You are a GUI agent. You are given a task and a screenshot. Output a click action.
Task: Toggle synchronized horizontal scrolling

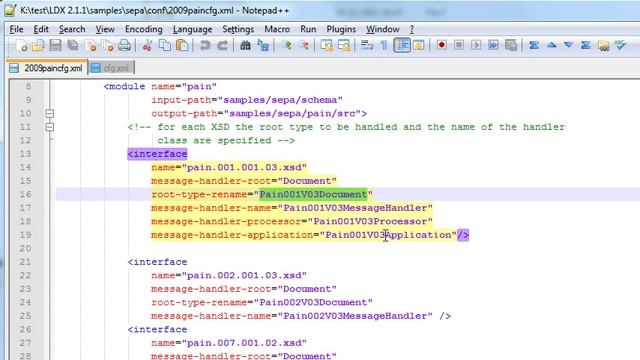(344, 45)
